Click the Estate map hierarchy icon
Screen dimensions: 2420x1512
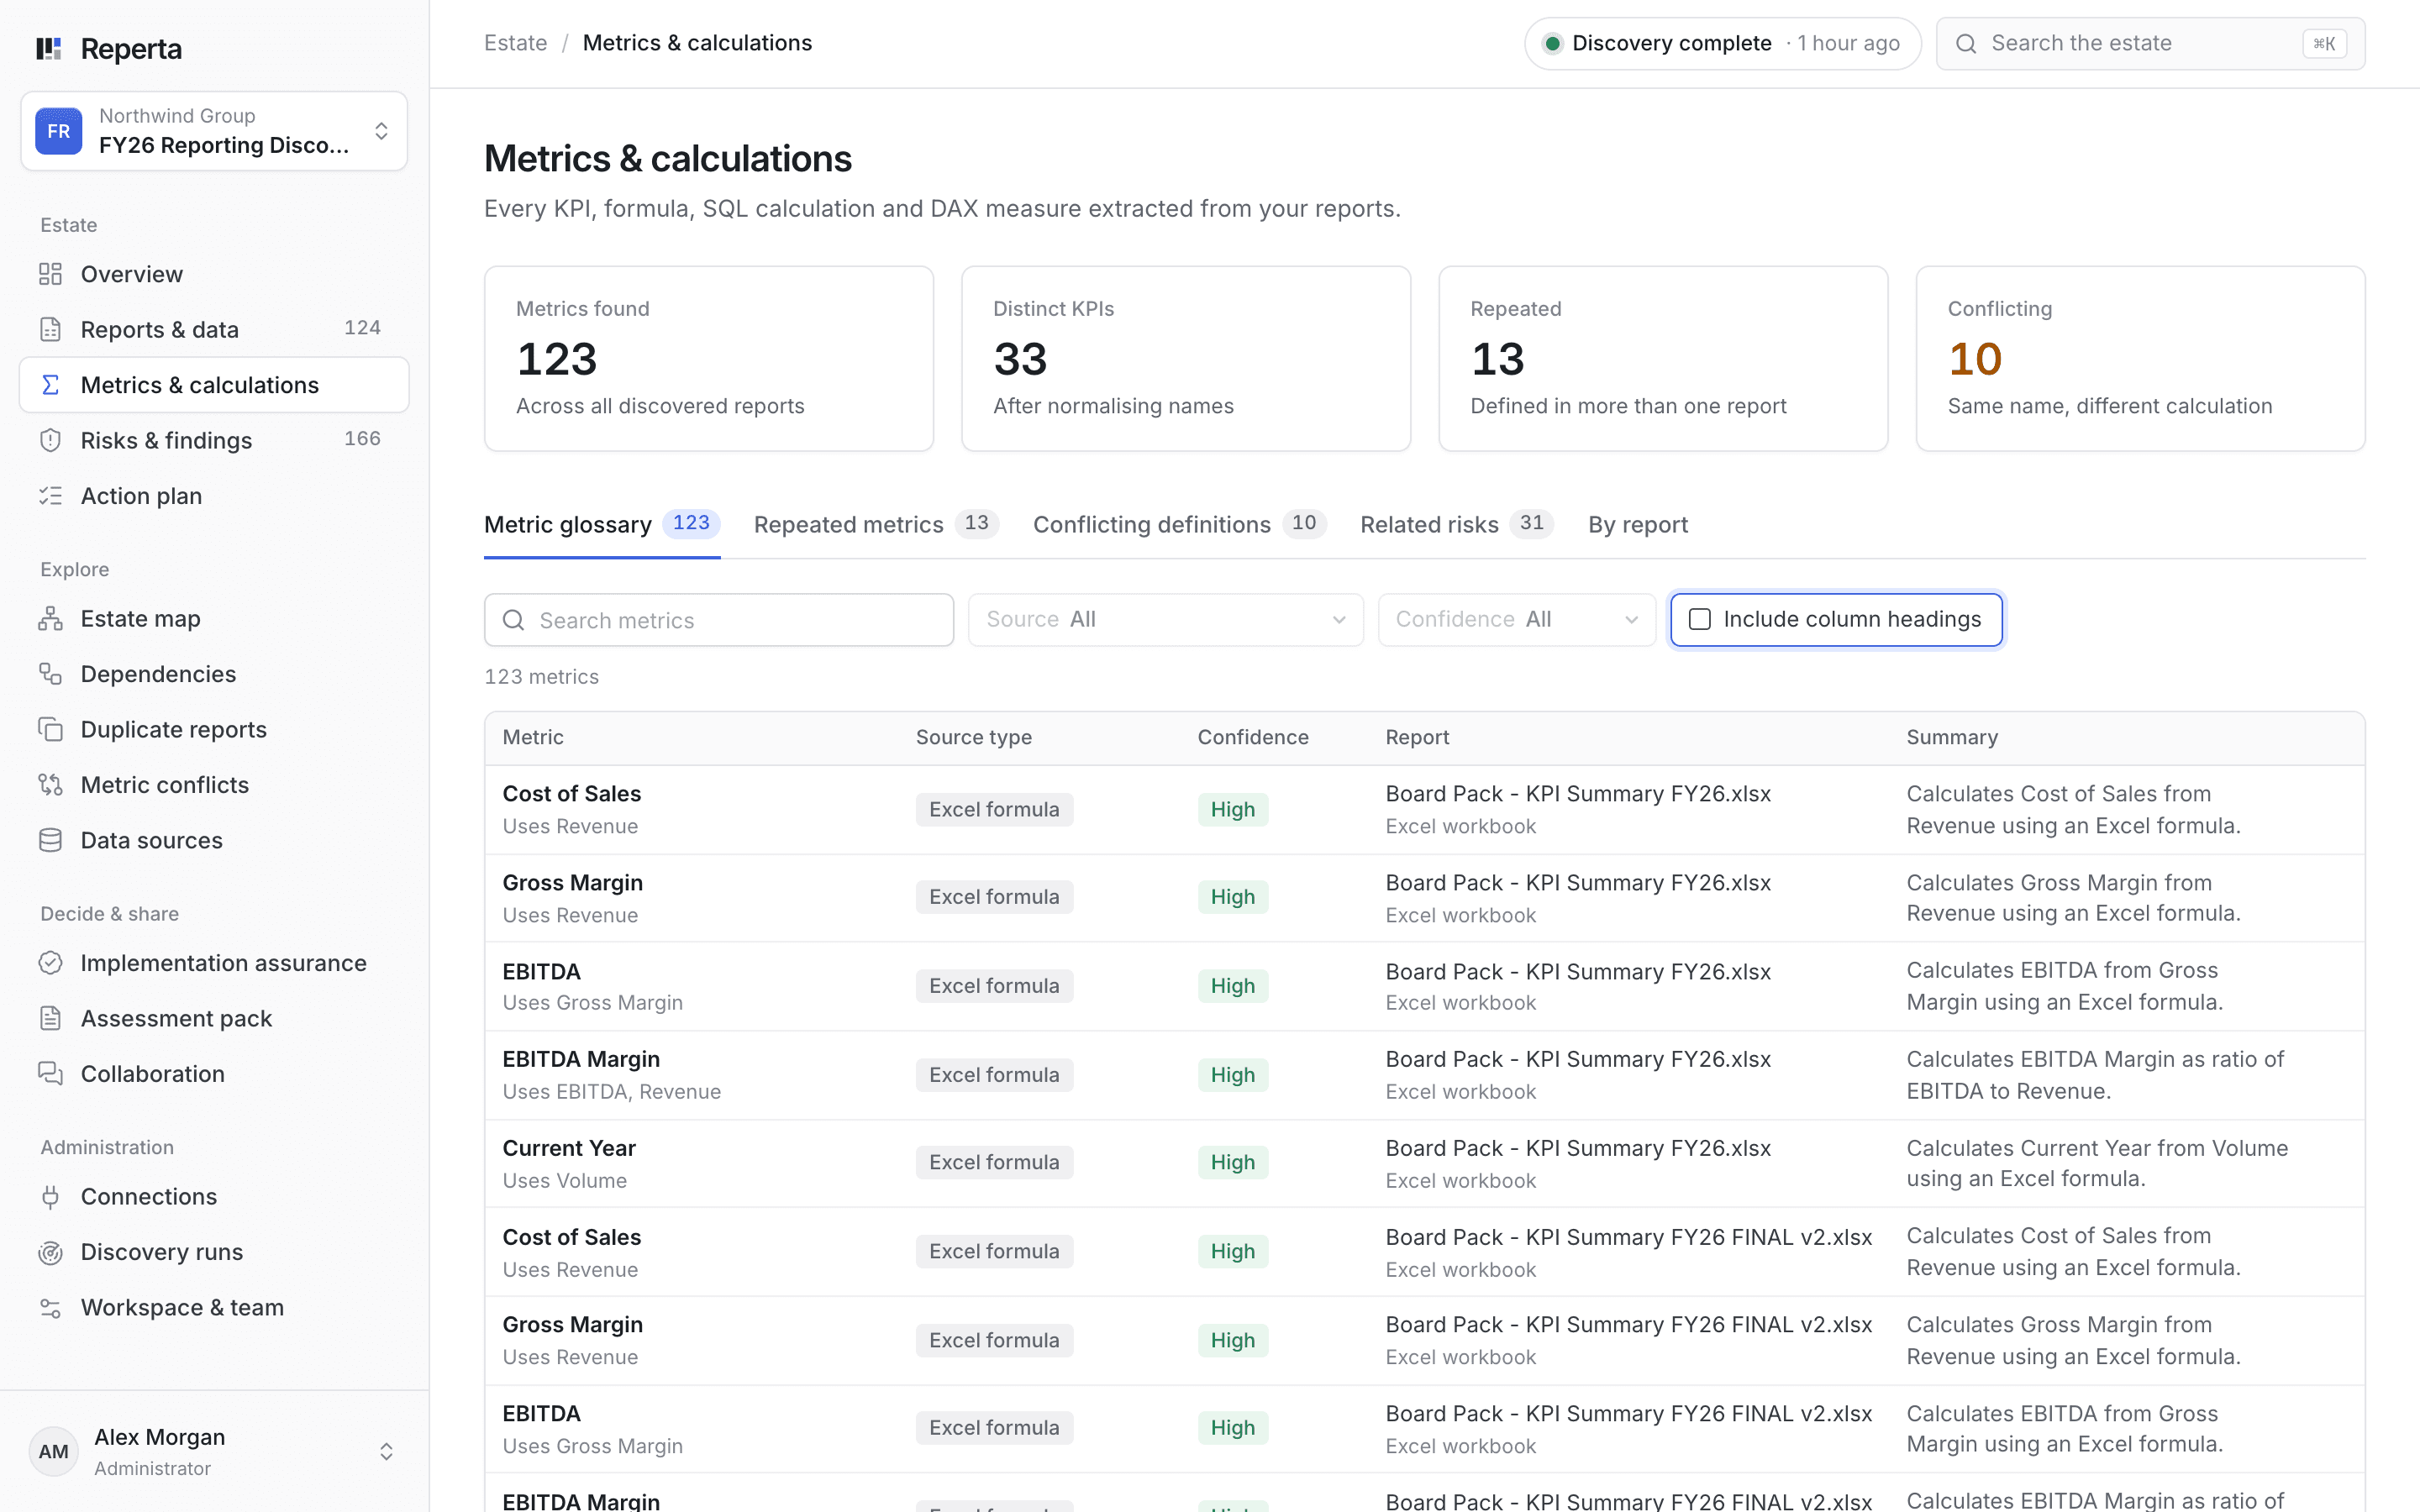(50, 619)
